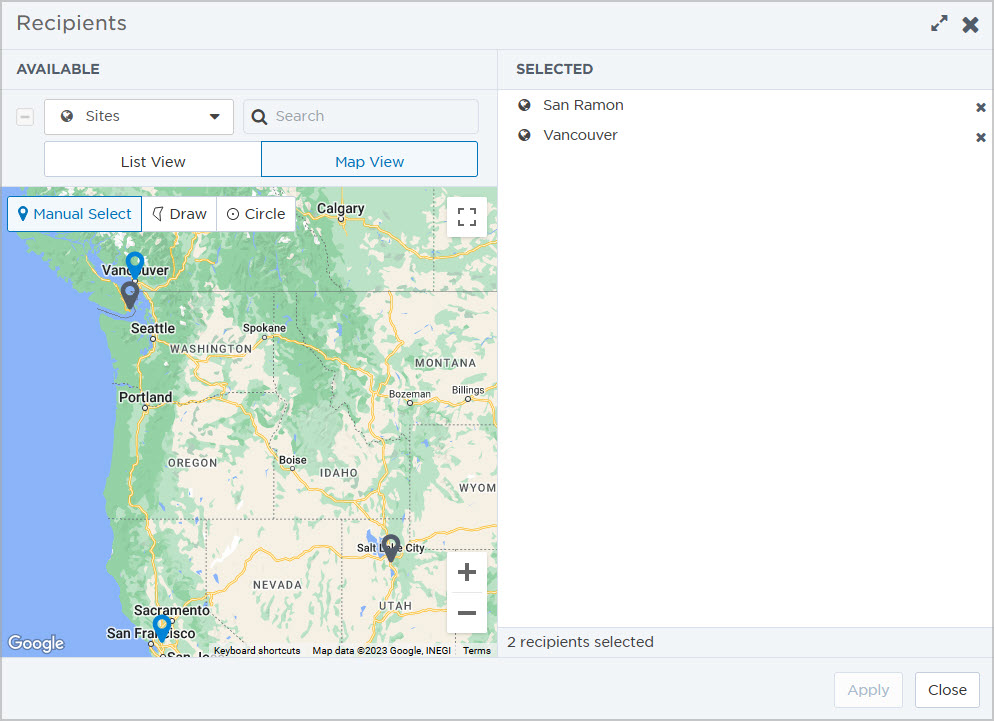The image size is (994, 721).
Task: Click the Portland label on the map
Action: [145, 398]
